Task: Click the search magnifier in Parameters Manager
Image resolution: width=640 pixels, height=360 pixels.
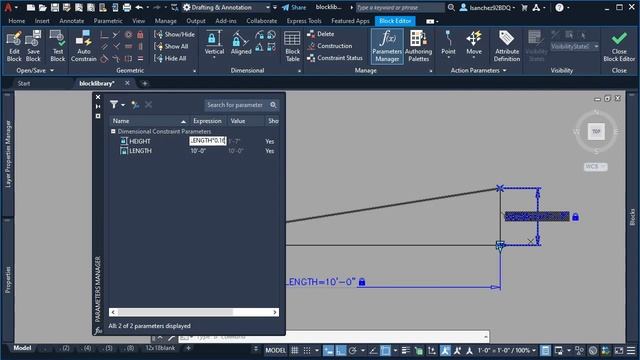Action: [x=273, y=105]
